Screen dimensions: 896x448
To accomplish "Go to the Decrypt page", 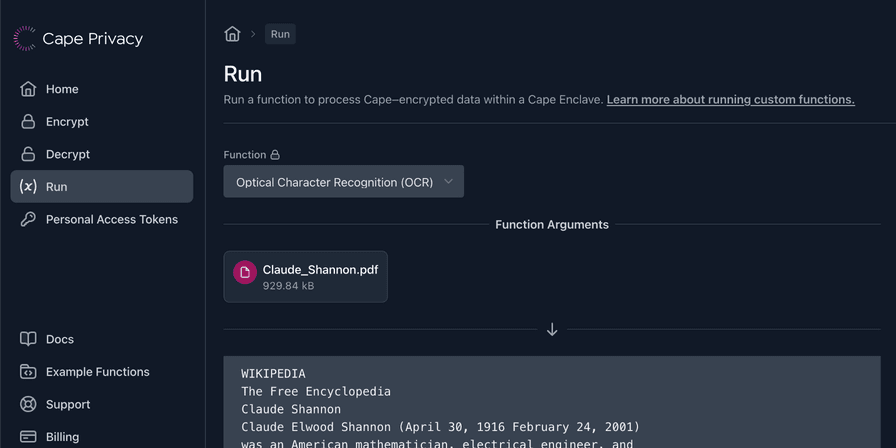I will pyautogui.click(x=102, y=154).
